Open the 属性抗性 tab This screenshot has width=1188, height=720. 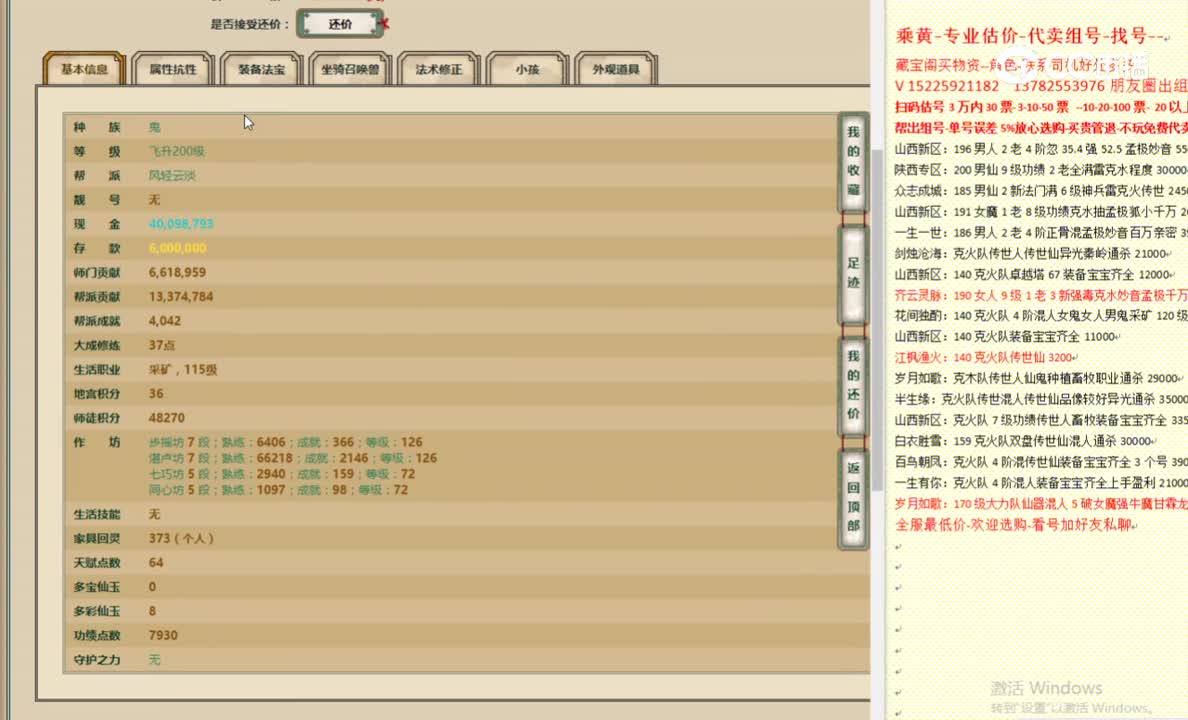click(x=173, y=69)
